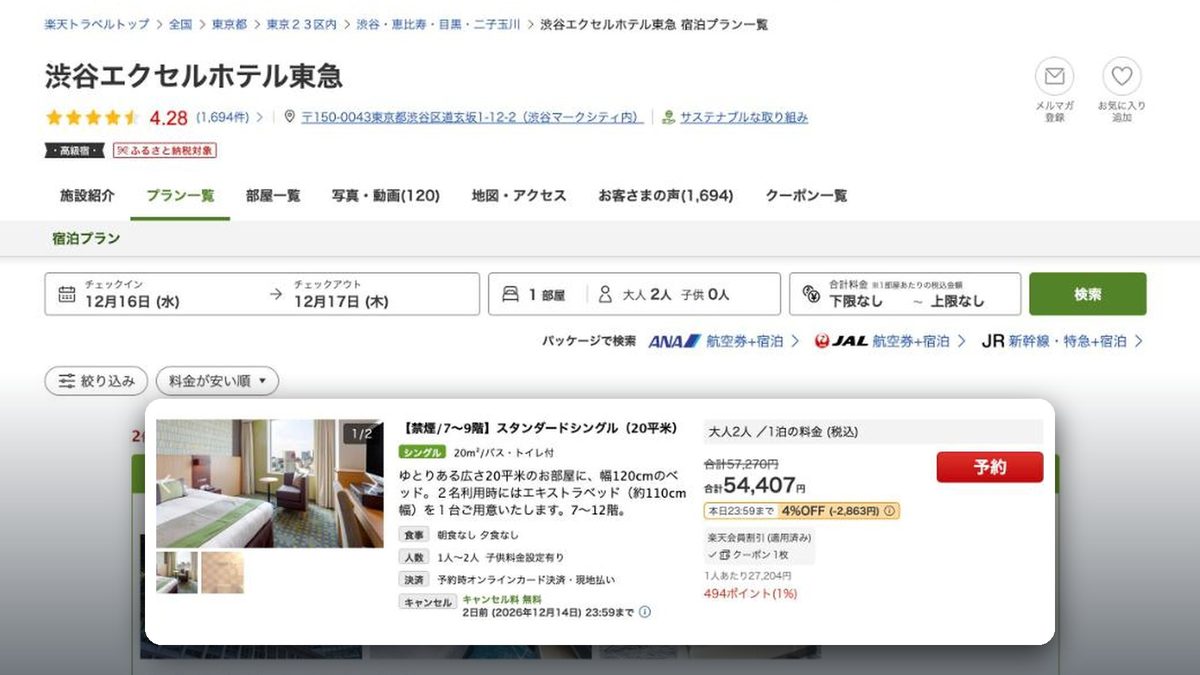Click the star rating icons
The height and width of the screenshot is (675, 1200).
(x=92, y=117)
